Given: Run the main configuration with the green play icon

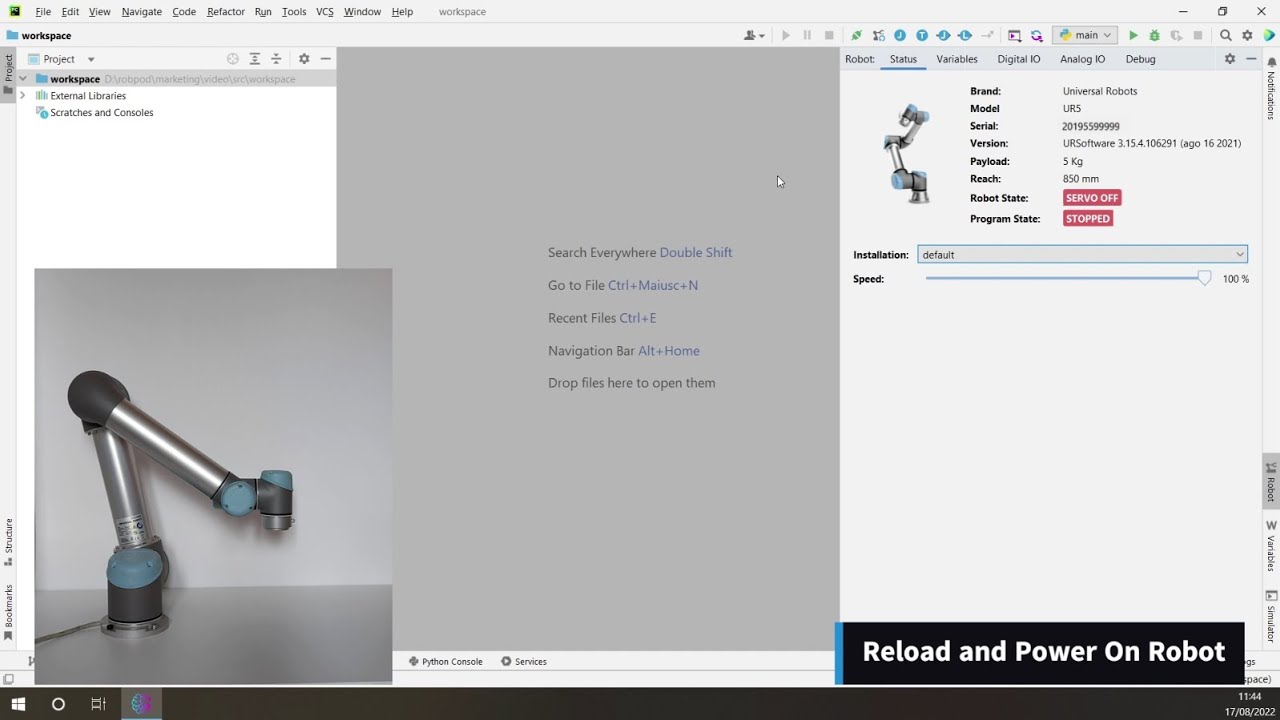Looking at the screenshot, I should (x=1133, y=35).
